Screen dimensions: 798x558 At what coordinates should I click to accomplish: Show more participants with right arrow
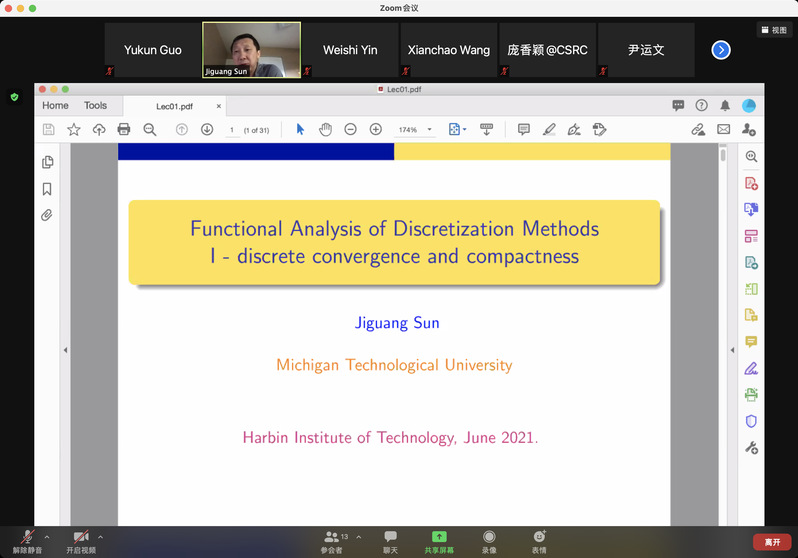(x=721, y=49)
